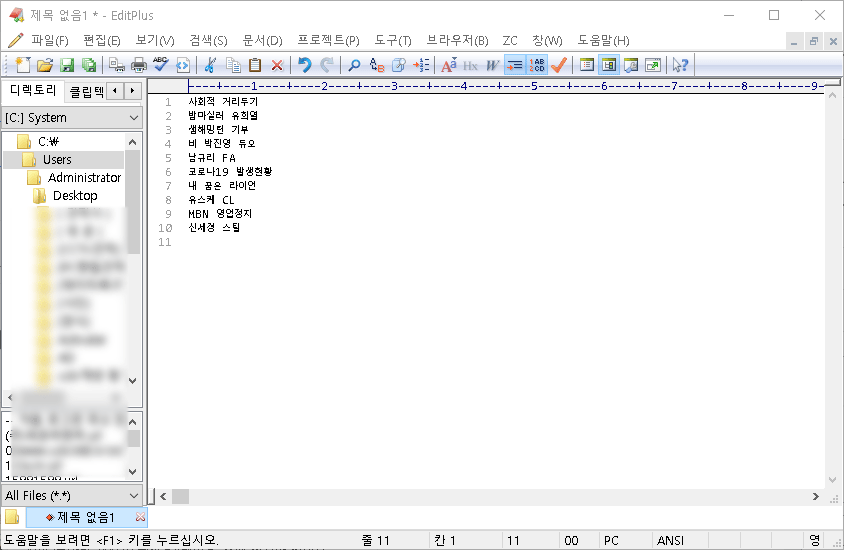The width and height of the screenshot is (844, 550).
Task: Toggle Line Number display icon
Action: 537,65
